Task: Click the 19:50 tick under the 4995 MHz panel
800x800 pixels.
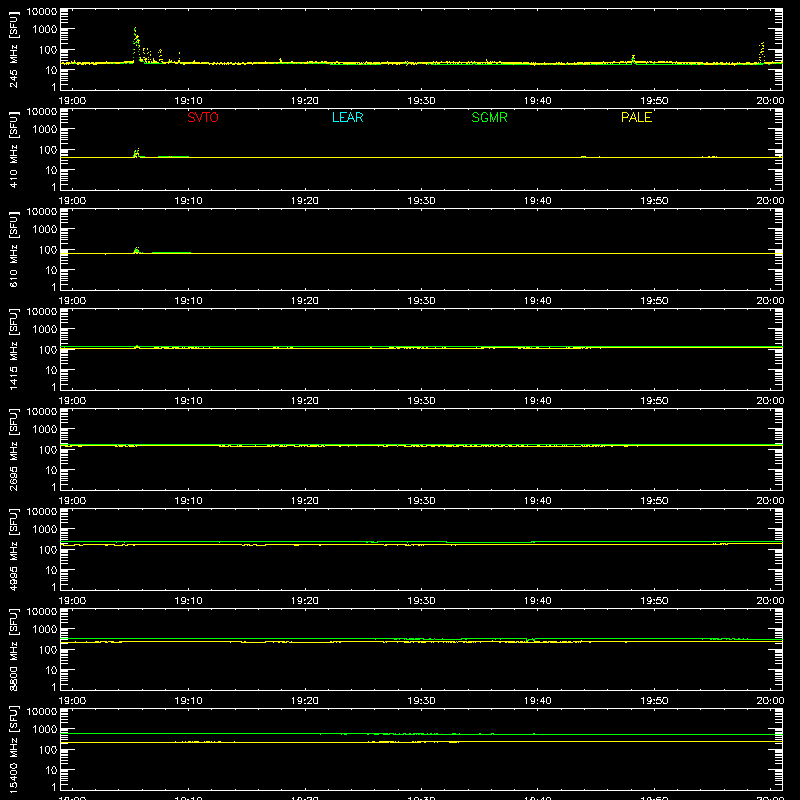Action: 654,601
